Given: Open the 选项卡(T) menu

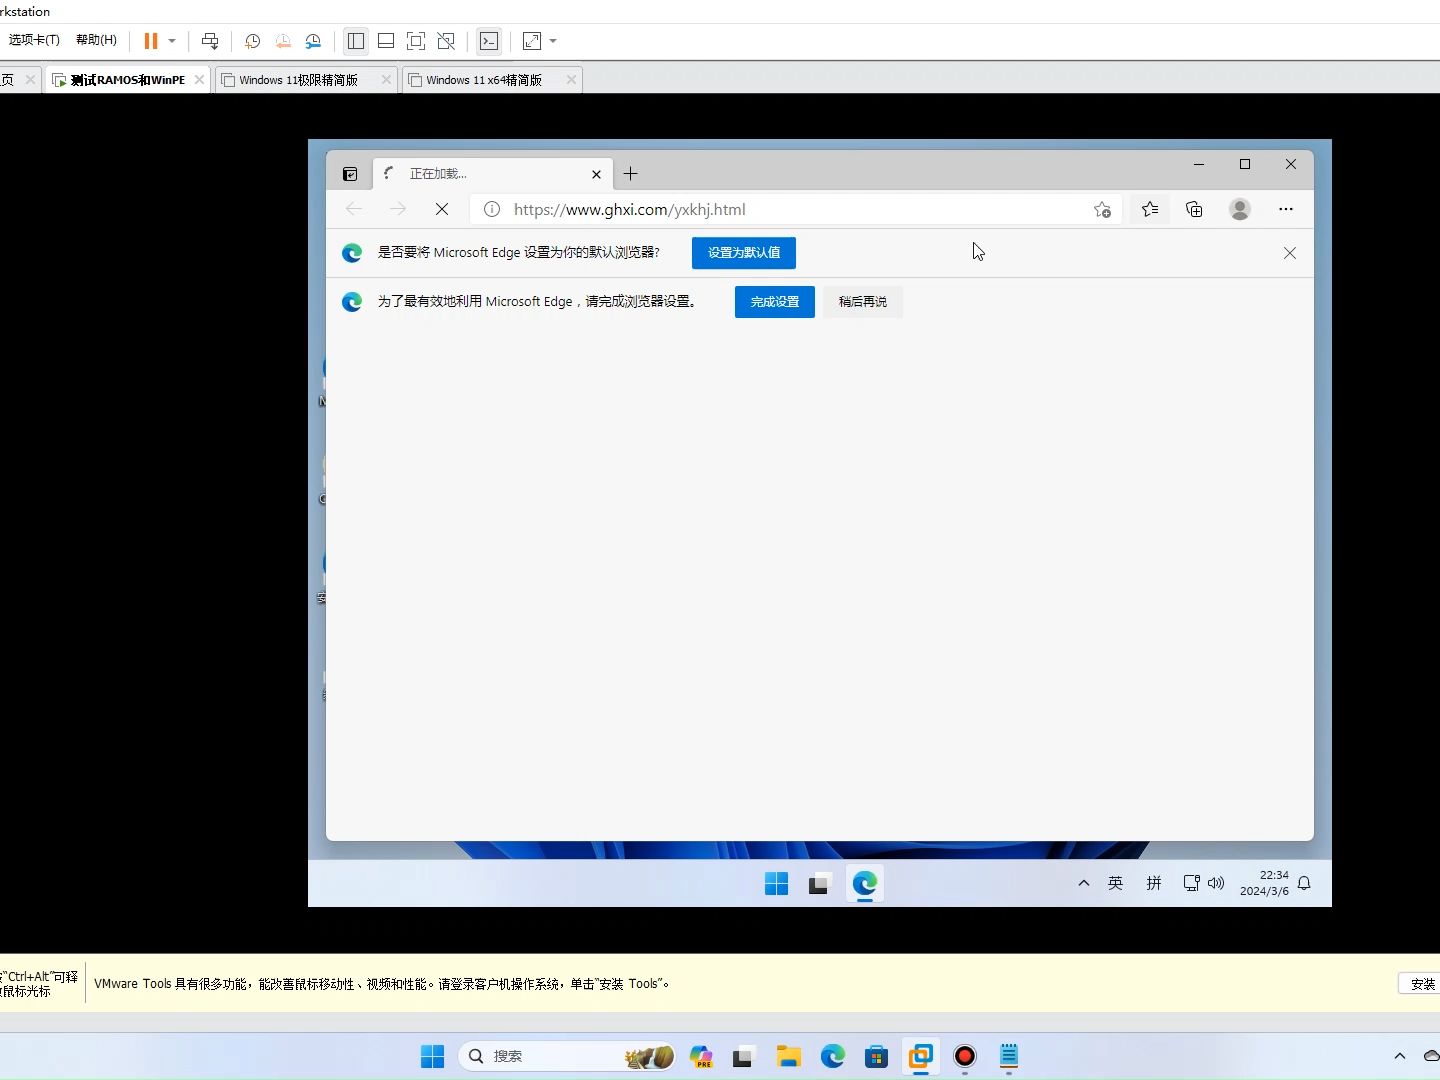Looking at the screenshot, I should 34,40.
